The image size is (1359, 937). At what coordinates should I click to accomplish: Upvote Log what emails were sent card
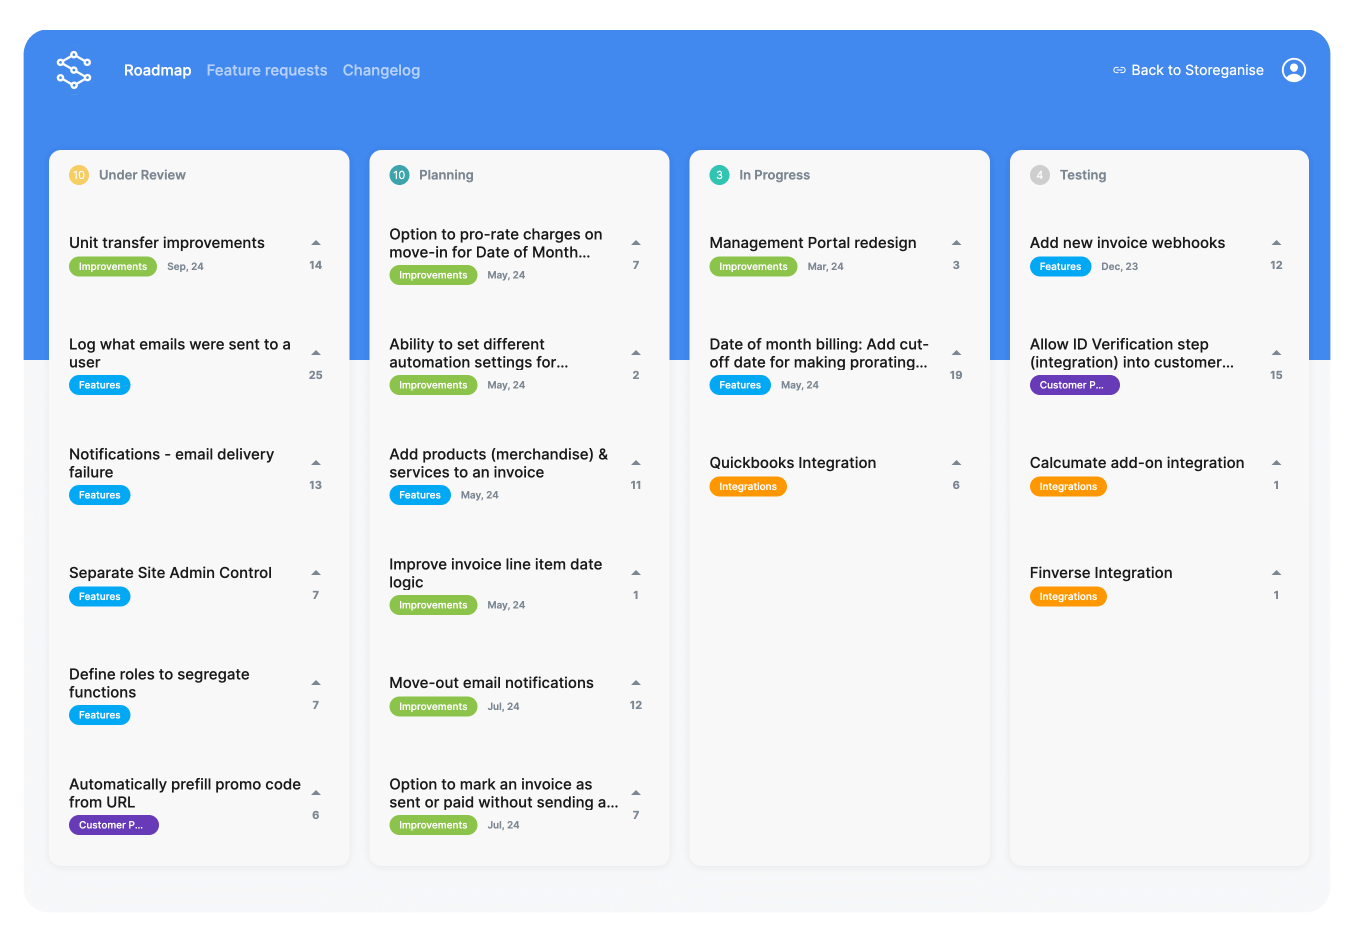pyautogui.click(x=315, y=353)
